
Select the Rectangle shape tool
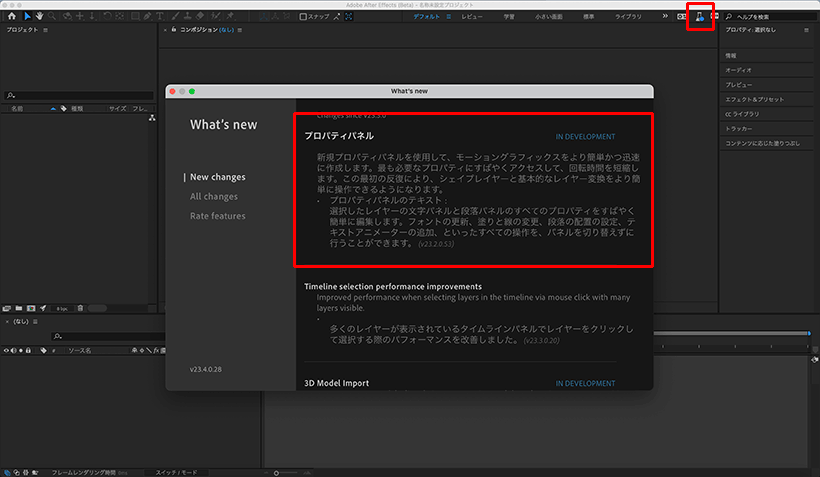point(135,16)
